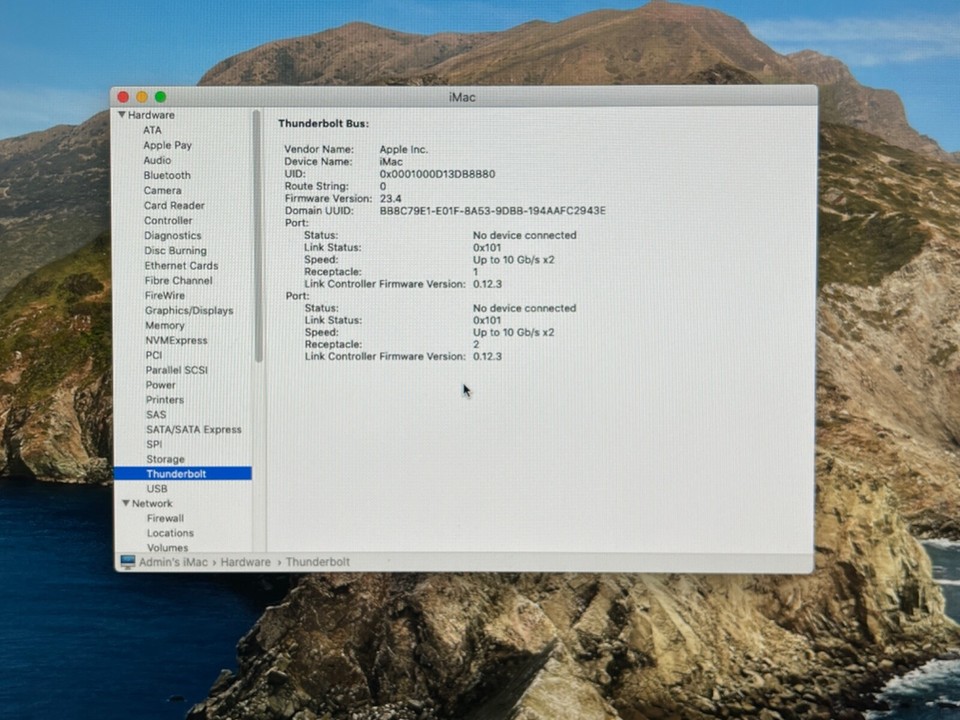
Task: Click the iMac computer icon in path bar
Action: 127,562
